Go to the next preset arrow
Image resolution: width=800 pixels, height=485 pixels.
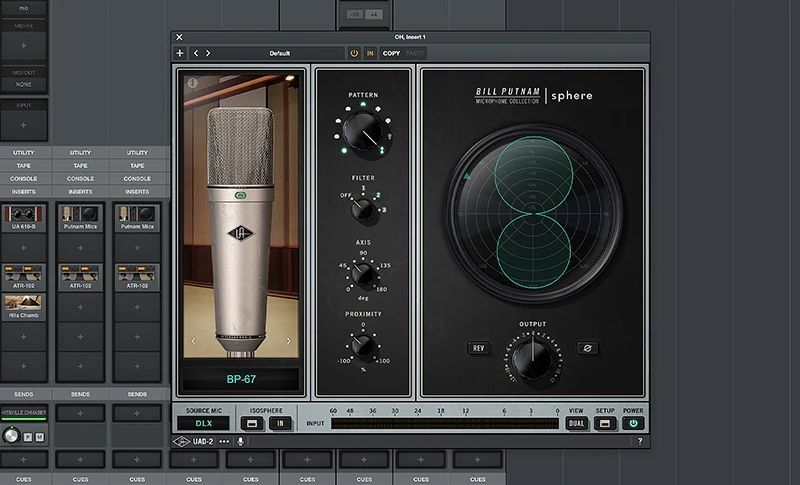pos(208,53)
